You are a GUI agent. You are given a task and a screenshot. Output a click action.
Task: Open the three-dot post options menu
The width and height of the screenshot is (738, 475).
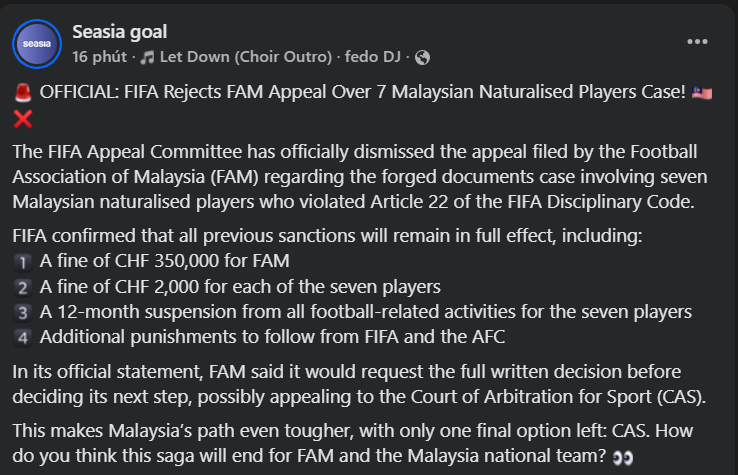[x=698, y=43]
